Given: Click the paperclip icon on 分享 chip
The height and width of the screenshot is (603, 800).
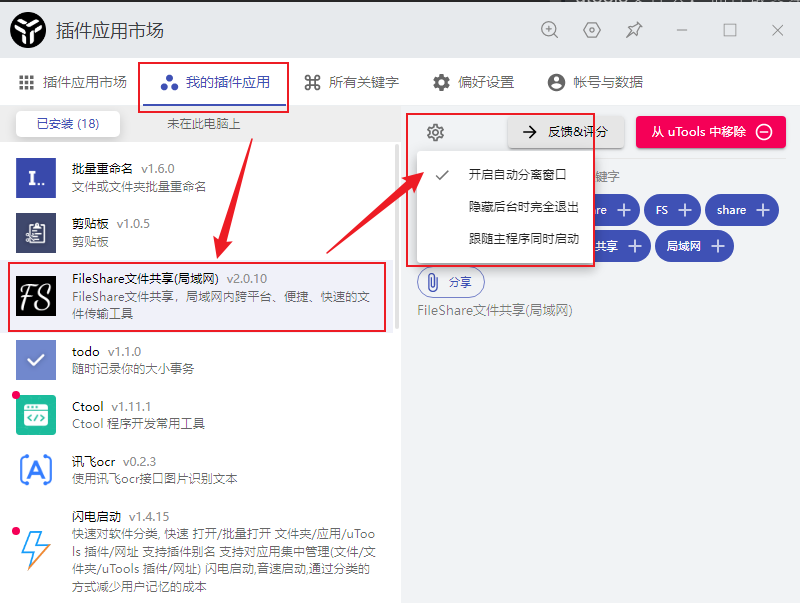Looking at the screenshot, I should point(433,282).
